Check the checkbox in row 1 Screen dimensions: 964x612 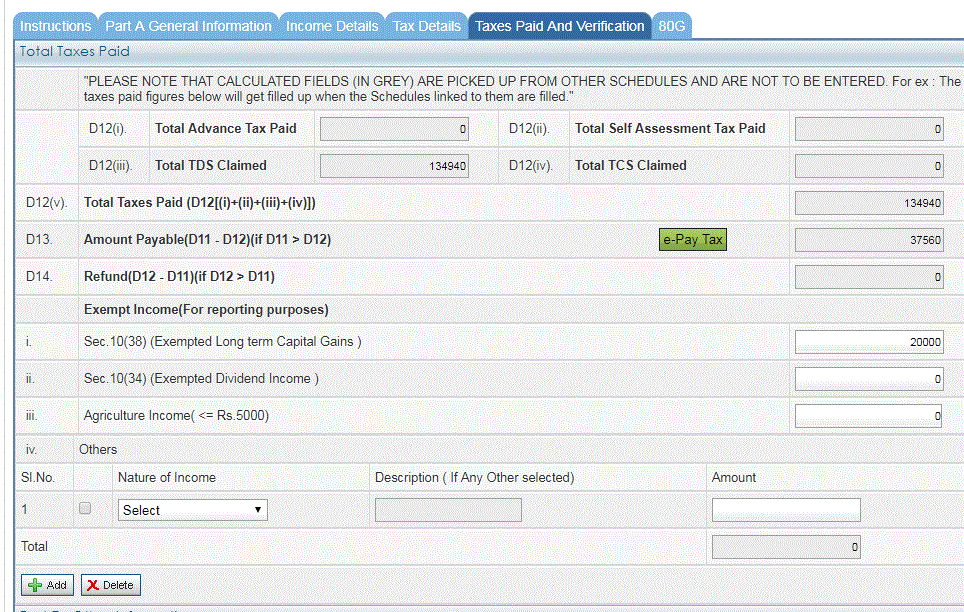point(85,508)
